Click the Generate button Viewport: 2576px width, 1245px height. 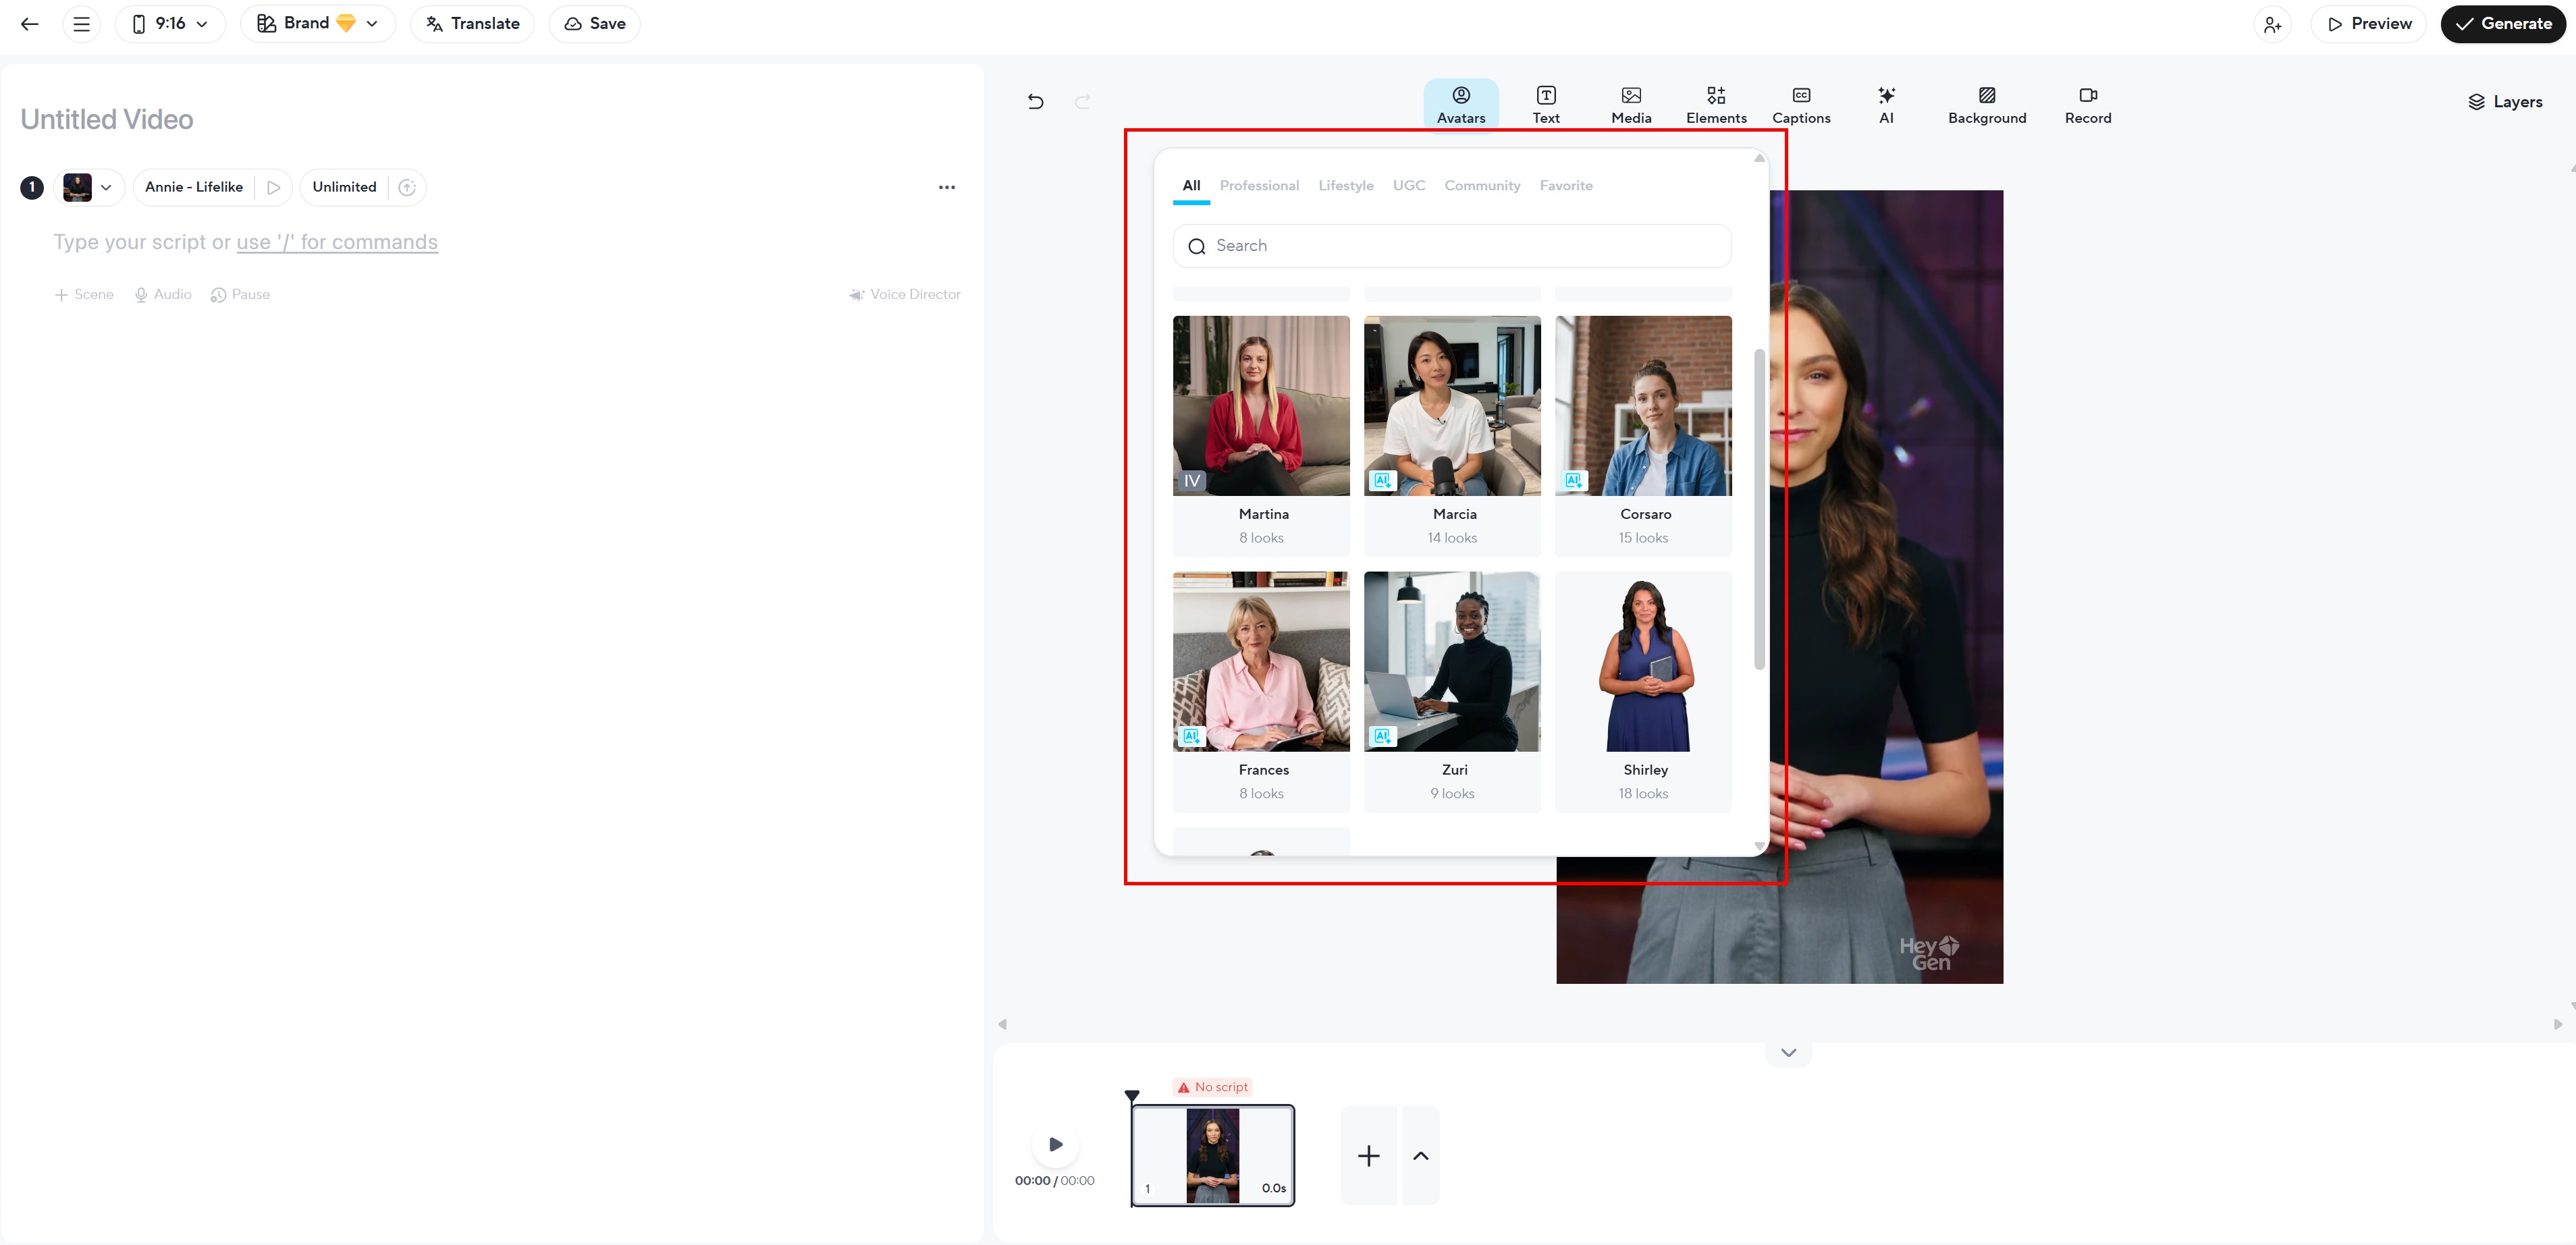point(2502,24)
